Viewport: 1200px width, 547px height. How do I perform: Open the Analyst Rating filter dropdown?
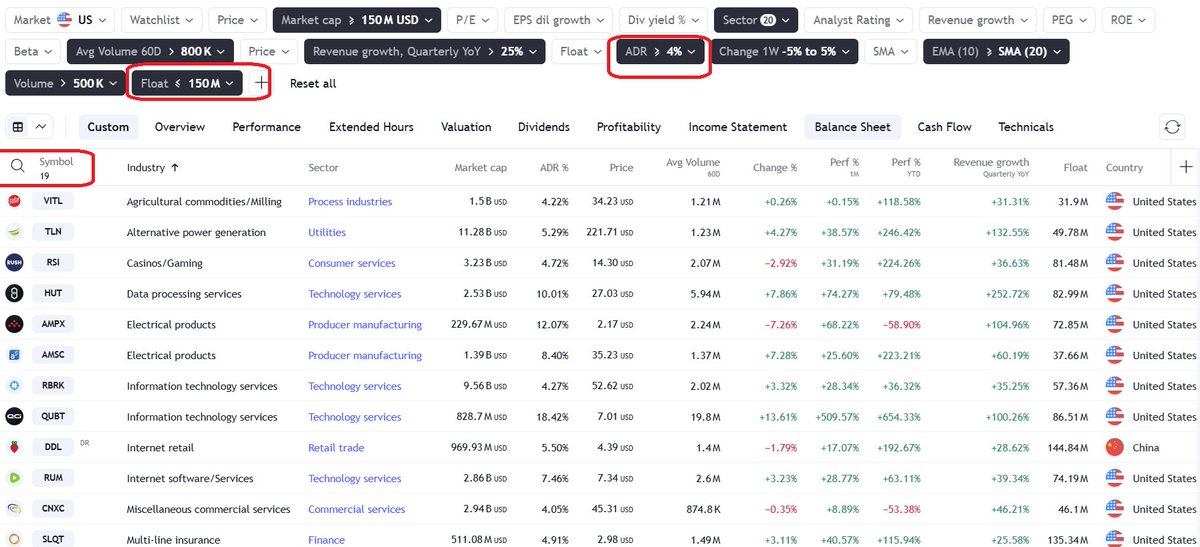pyautogui.click(x=858, y=19)
